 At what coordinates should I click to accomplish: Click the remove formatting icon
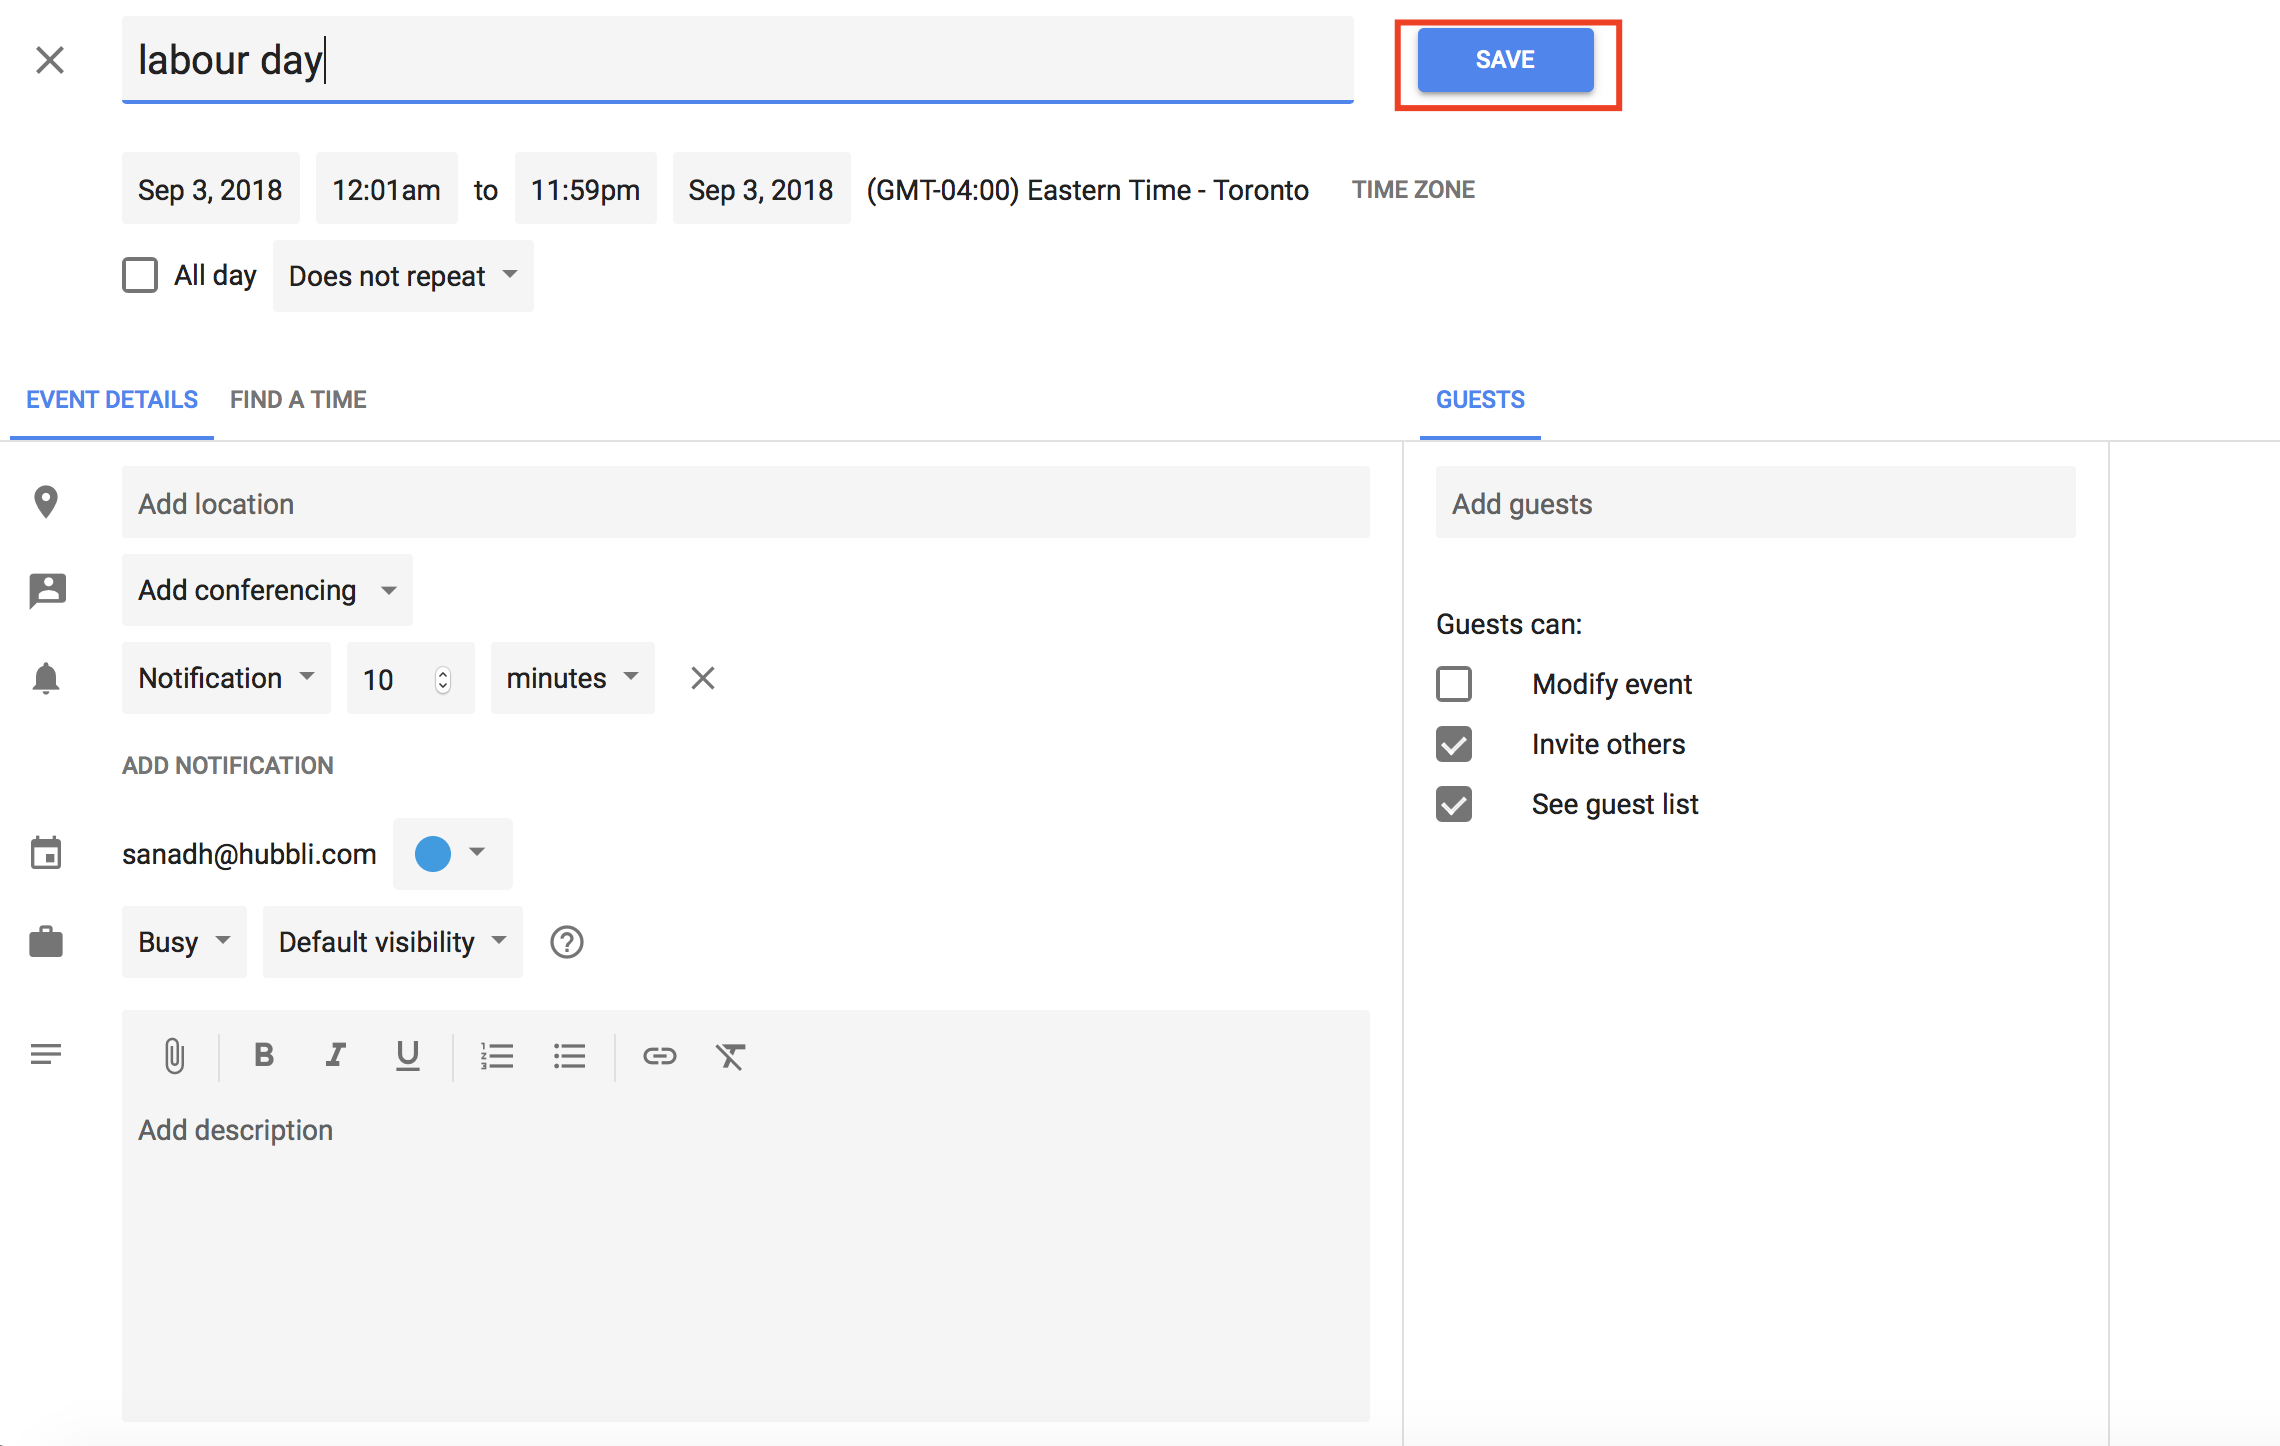click(x=730, y=1056)
